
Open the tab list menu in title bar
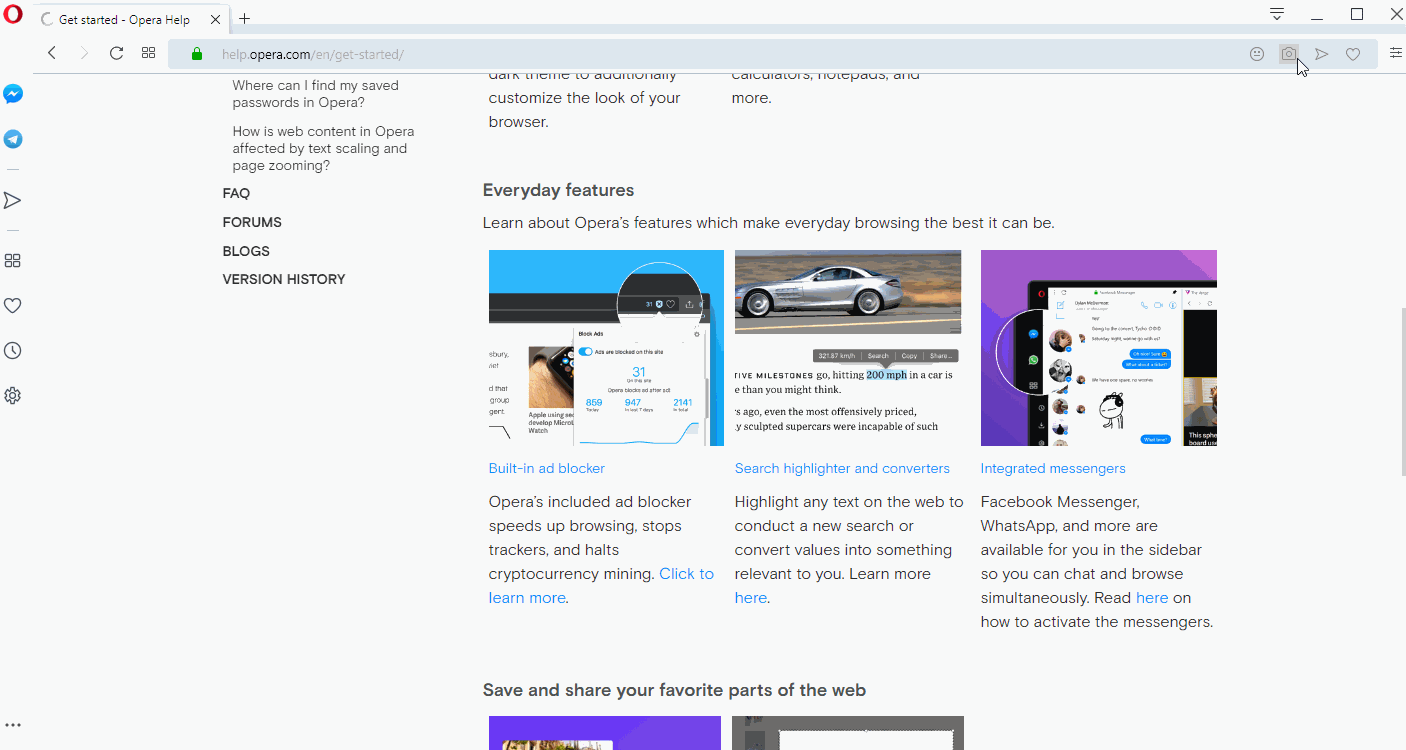click(1277, 14)
